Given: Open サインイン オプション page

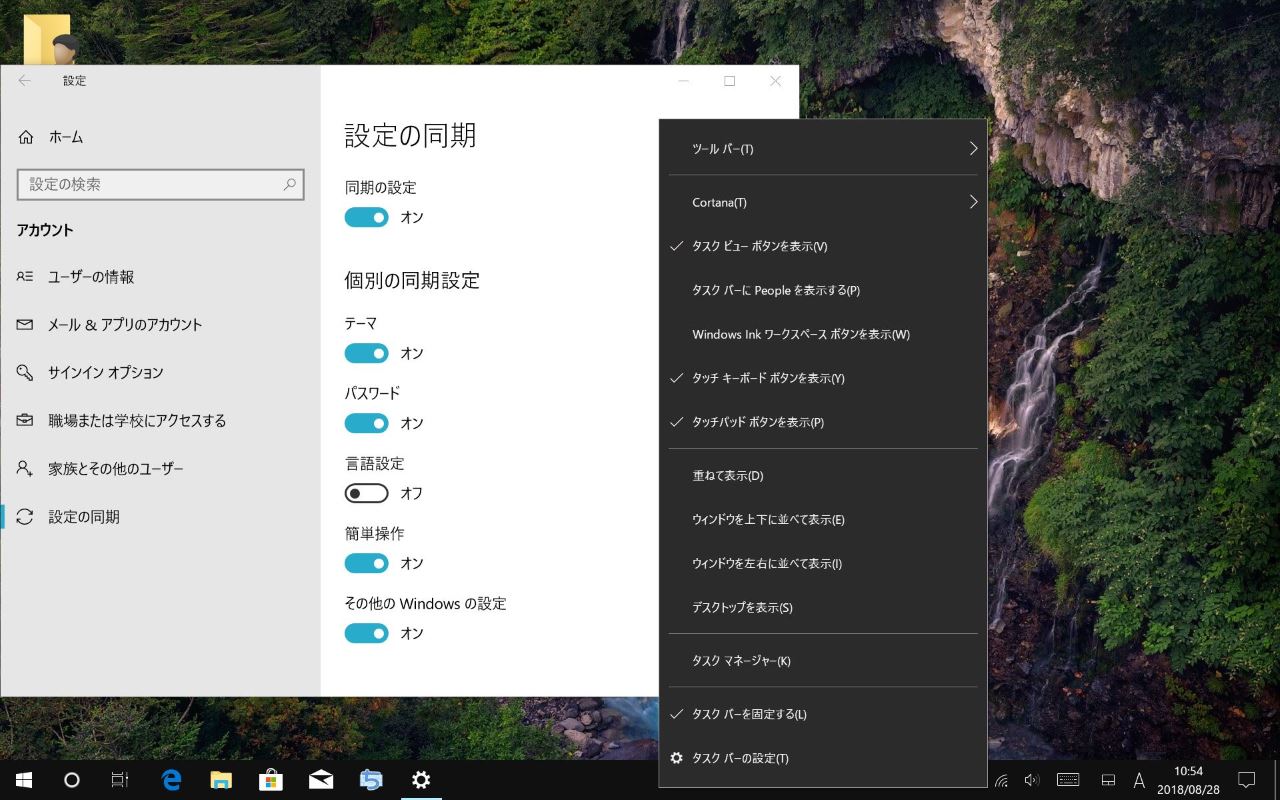Looking at the screenshot, I should pyautogui.click(x=160, y=373).
